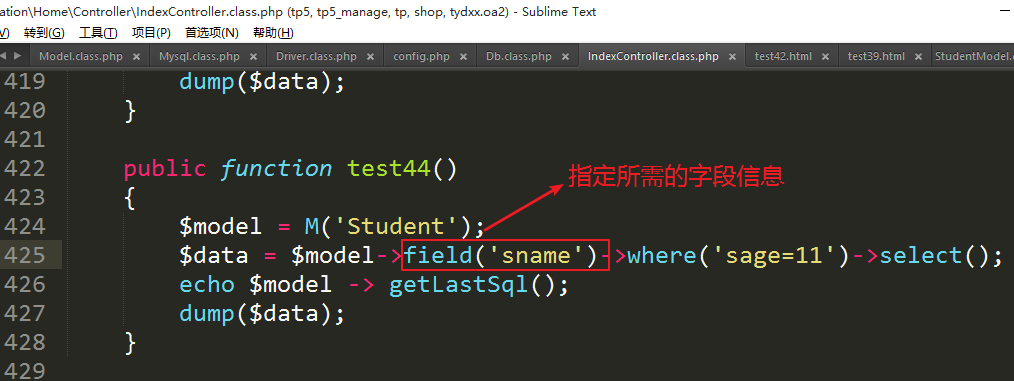Open the 工具(T) menu
Screen dimensions: 1014x381
tap(98, 32)
